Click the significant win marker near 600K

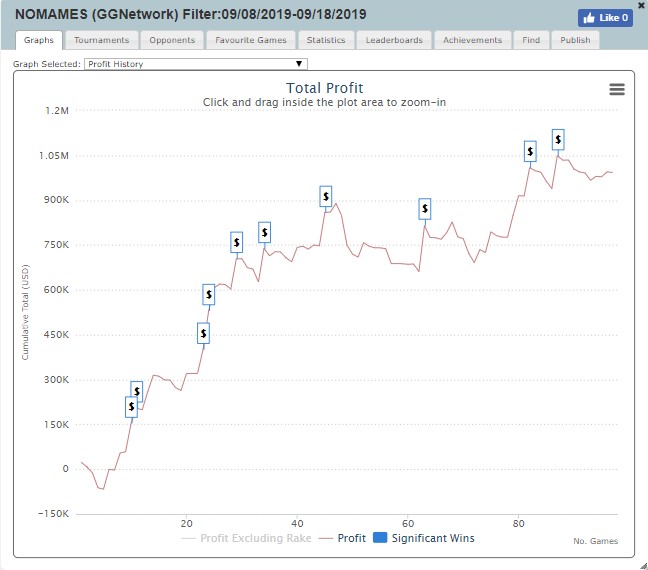(x=209, y=293)
